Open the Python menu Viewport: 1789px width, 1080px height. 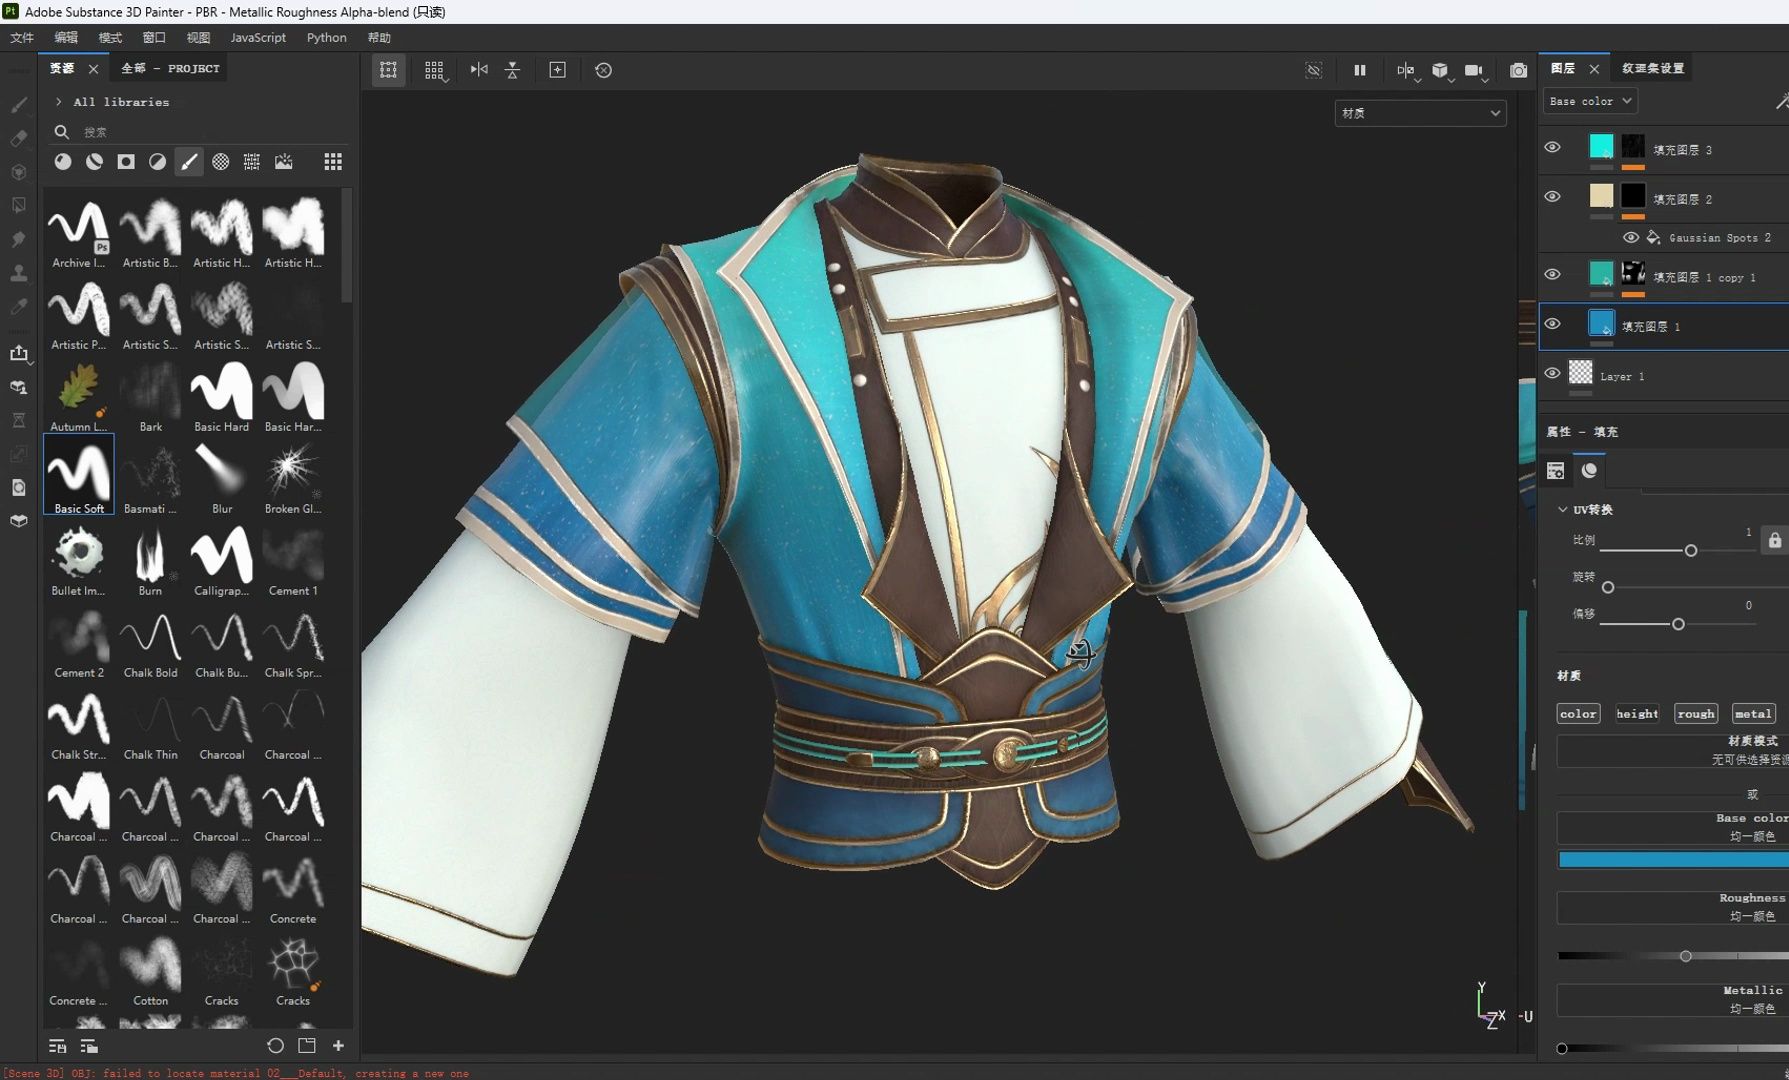pyautogui.click(x=326, y=37)
